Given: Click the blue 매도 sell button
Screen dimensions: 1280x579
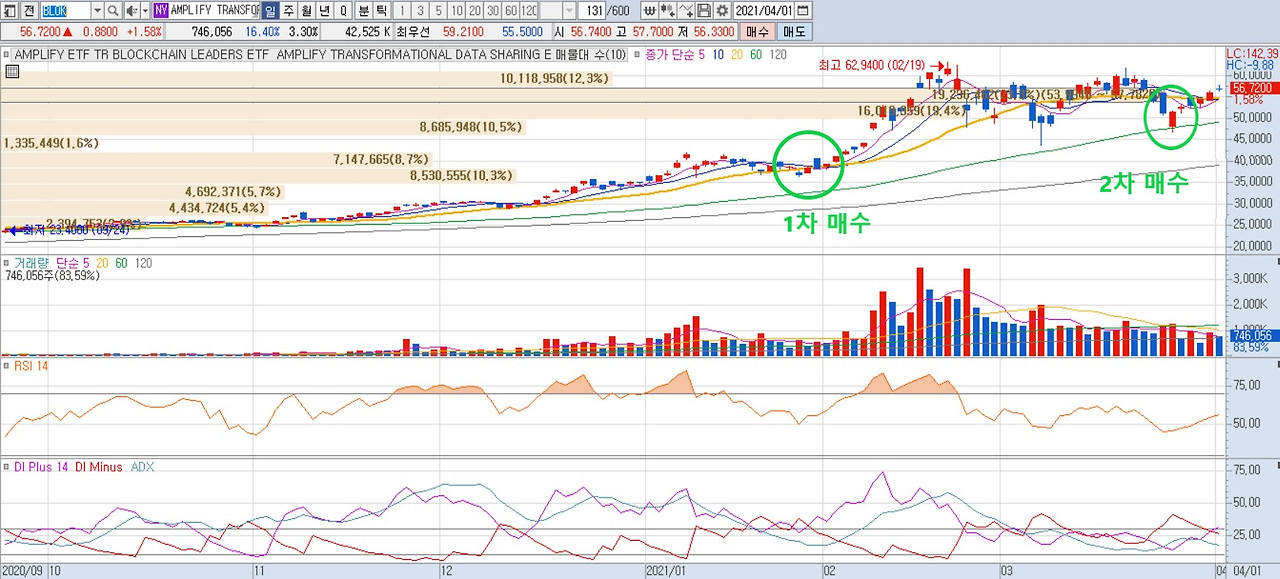Looking at the screenshot, I should (795, 32).
